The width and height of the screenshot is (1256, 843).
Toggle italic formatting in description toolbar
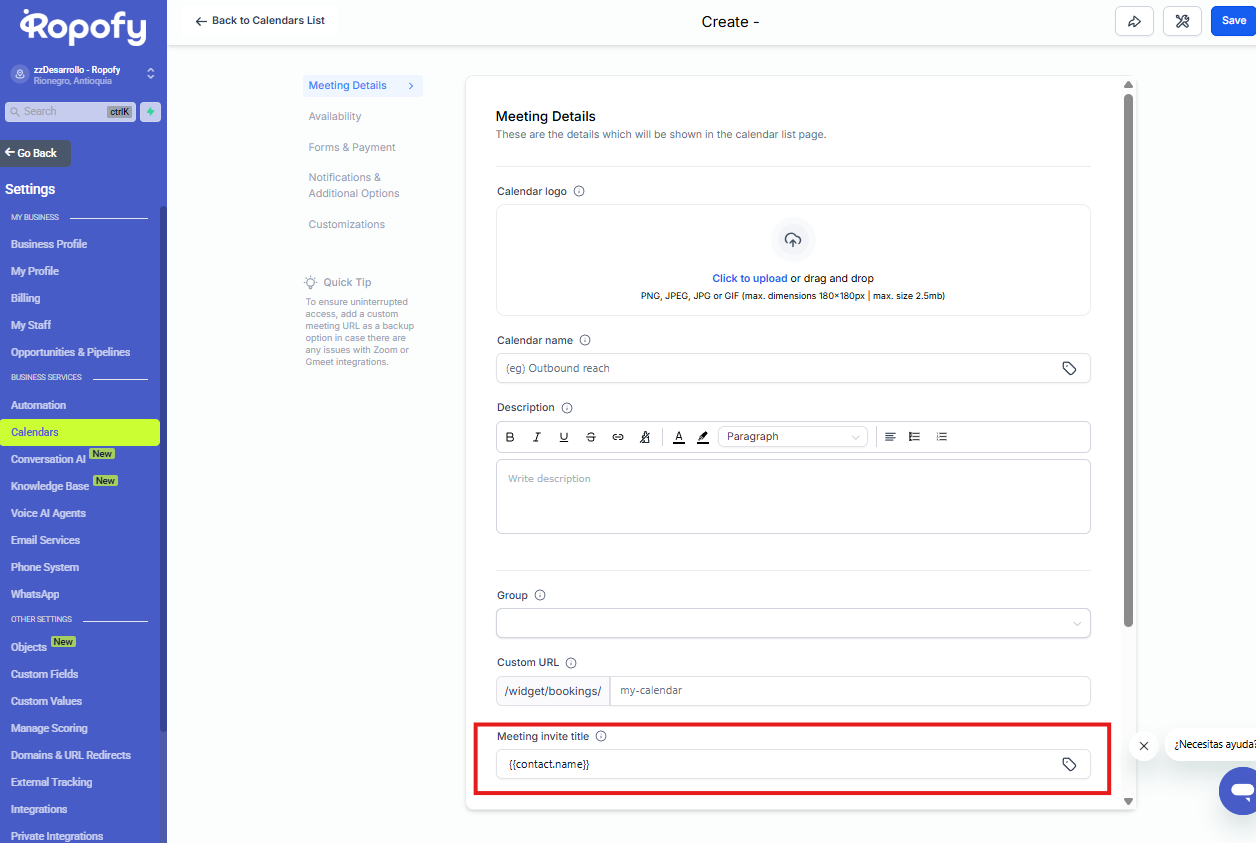[537, 437]
